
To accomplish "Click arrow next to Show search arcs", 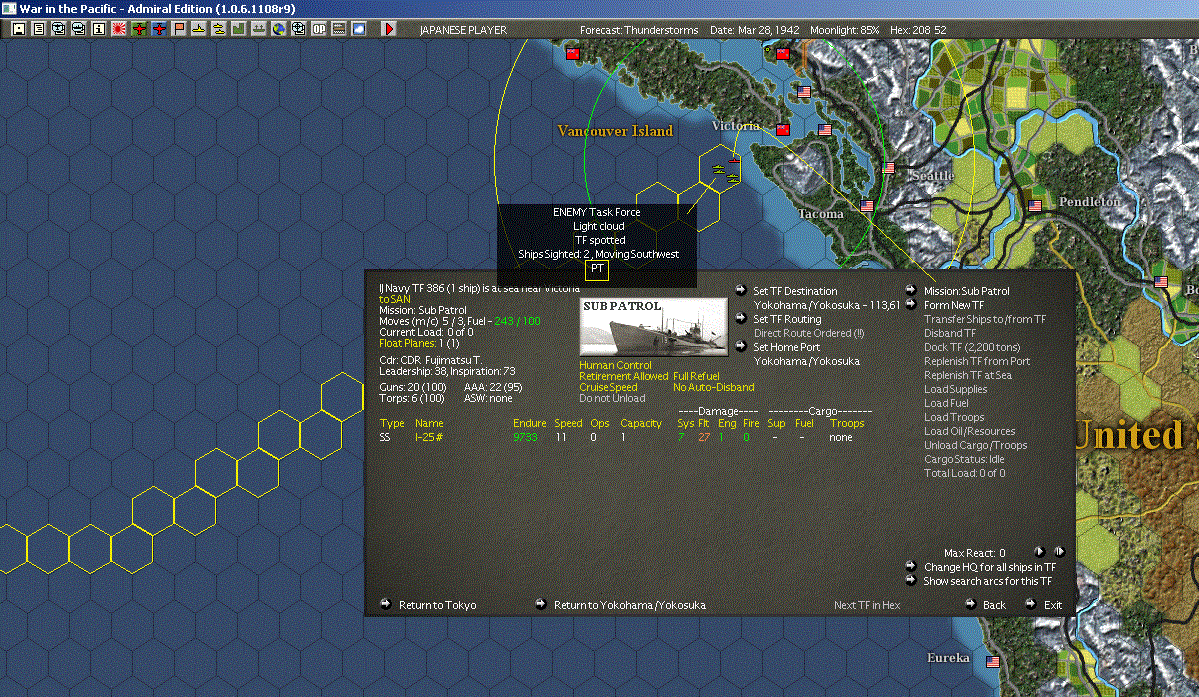I will (x=911, y=580).
